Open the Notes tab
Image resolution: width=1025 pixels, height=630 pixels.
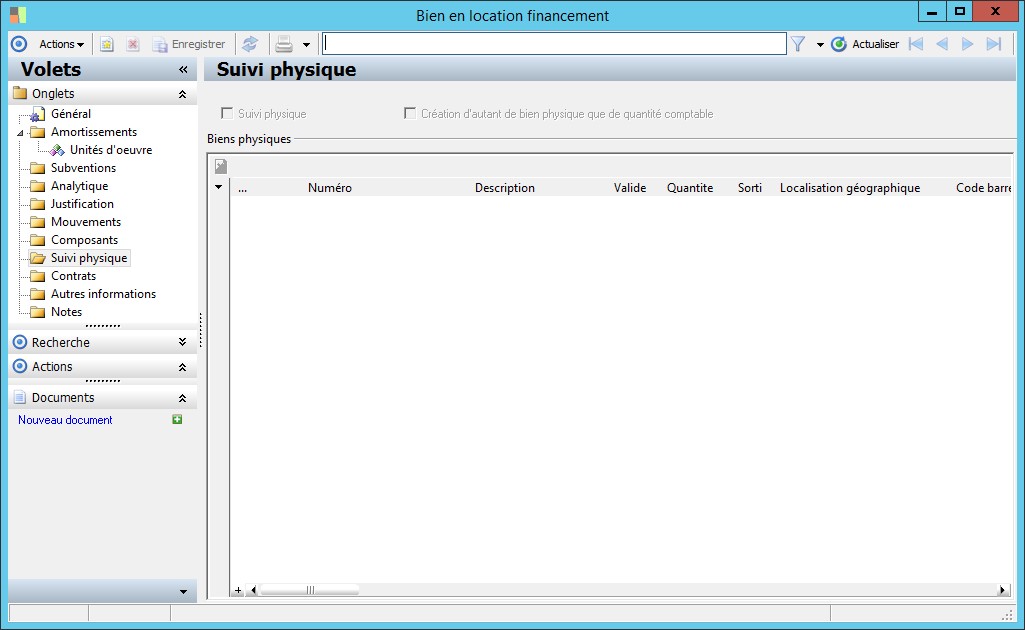pyautogui.click(x=66, y=312)
